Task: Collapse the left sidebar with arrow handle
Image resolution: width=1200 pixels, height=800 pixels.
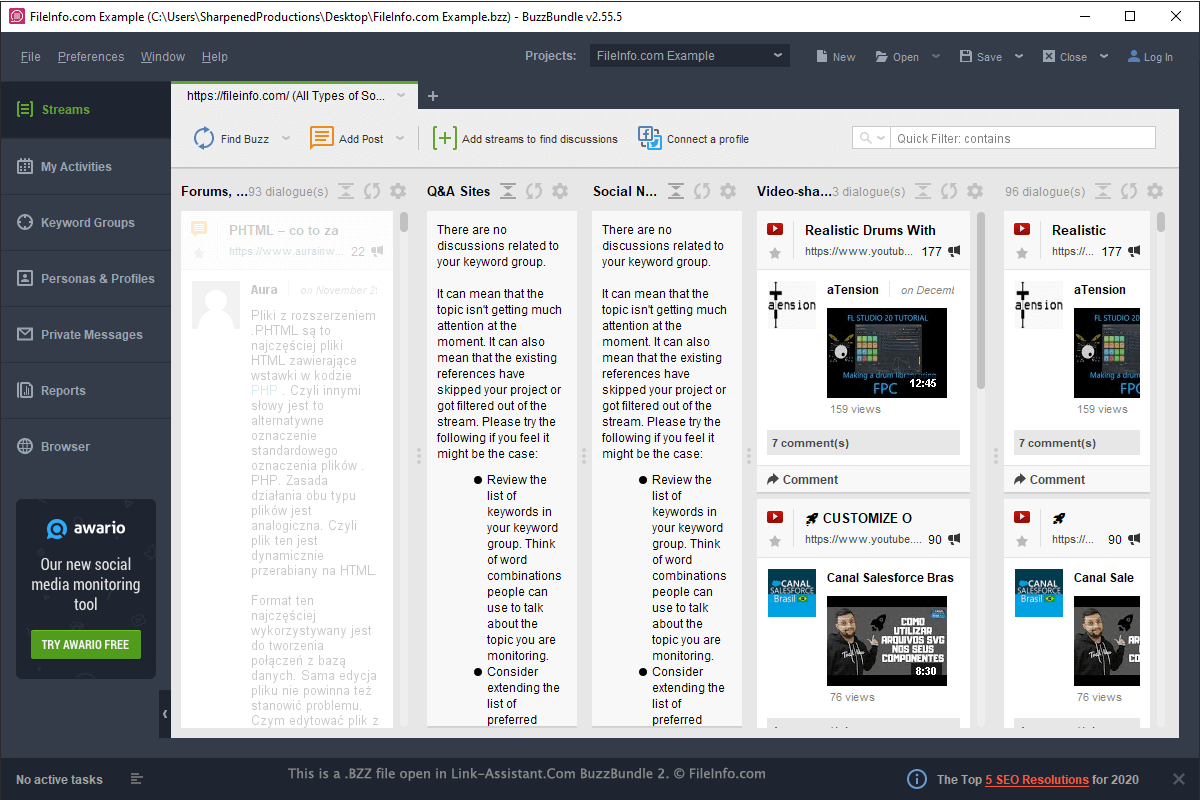Action: [165, 714]
